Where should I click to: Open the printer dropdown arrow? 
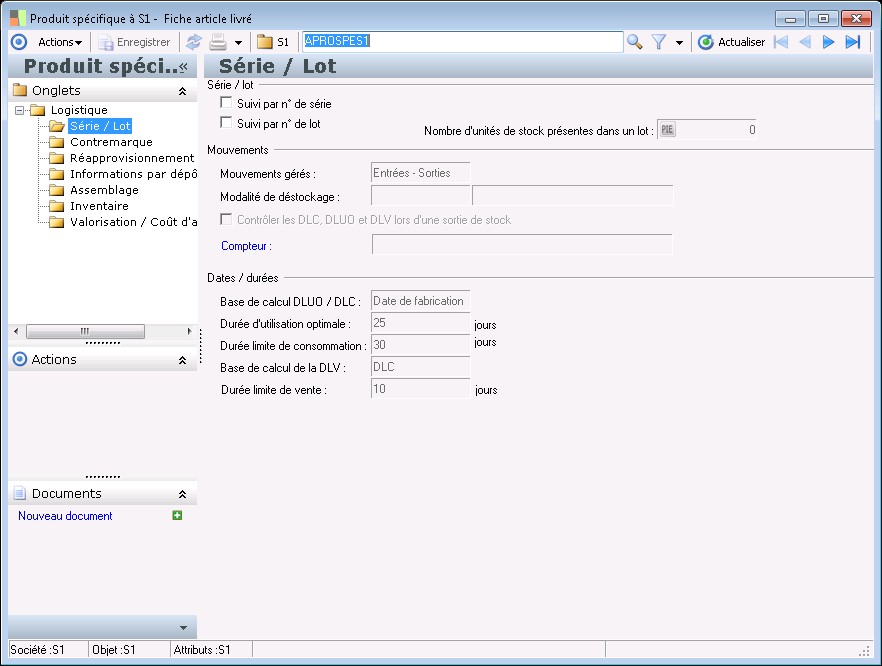(238, 43)
